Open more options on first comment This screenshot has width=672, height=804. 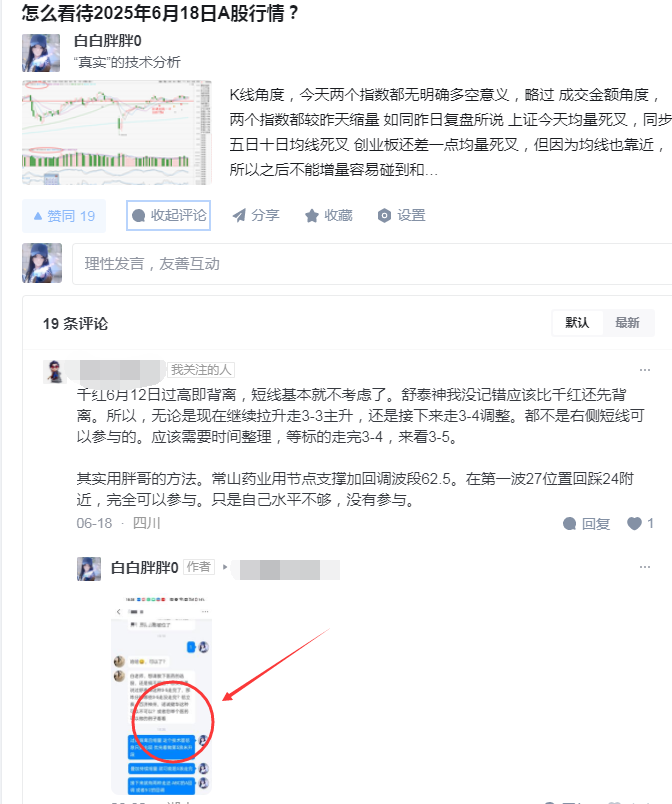[645, 370]
